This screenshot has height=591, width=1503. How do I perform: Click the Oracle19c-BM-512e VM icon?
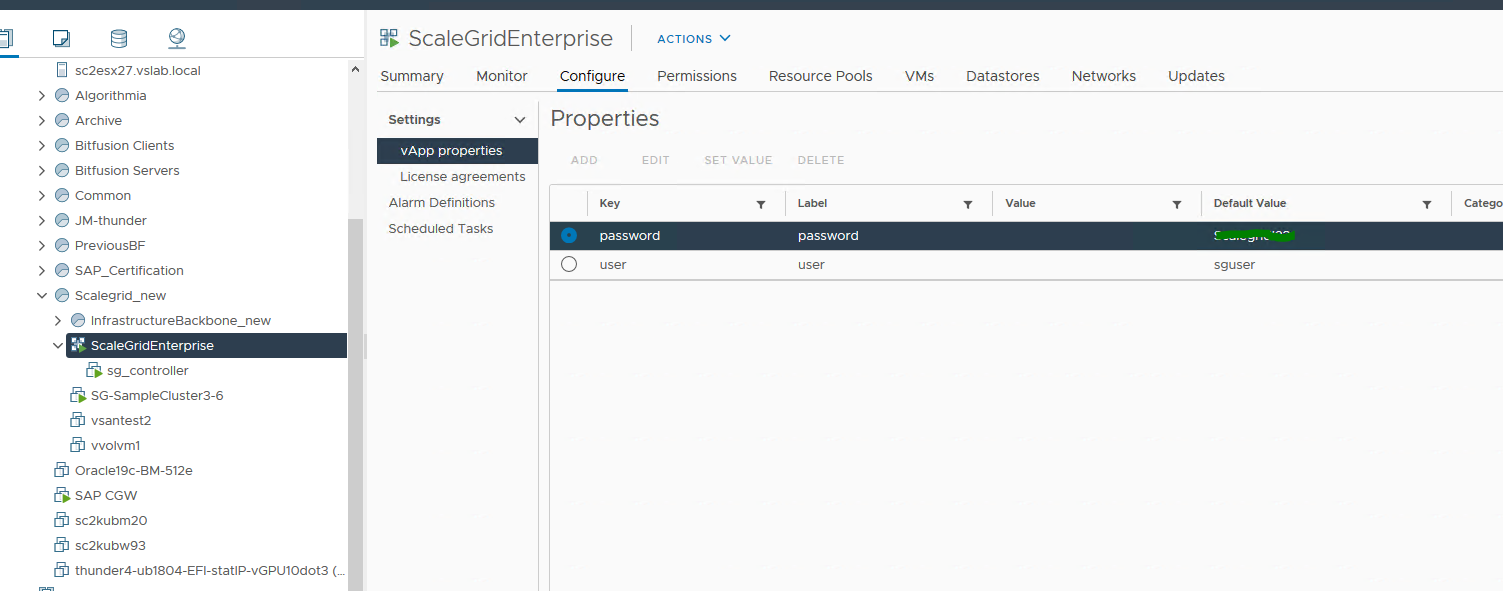[x=62, y=471]
